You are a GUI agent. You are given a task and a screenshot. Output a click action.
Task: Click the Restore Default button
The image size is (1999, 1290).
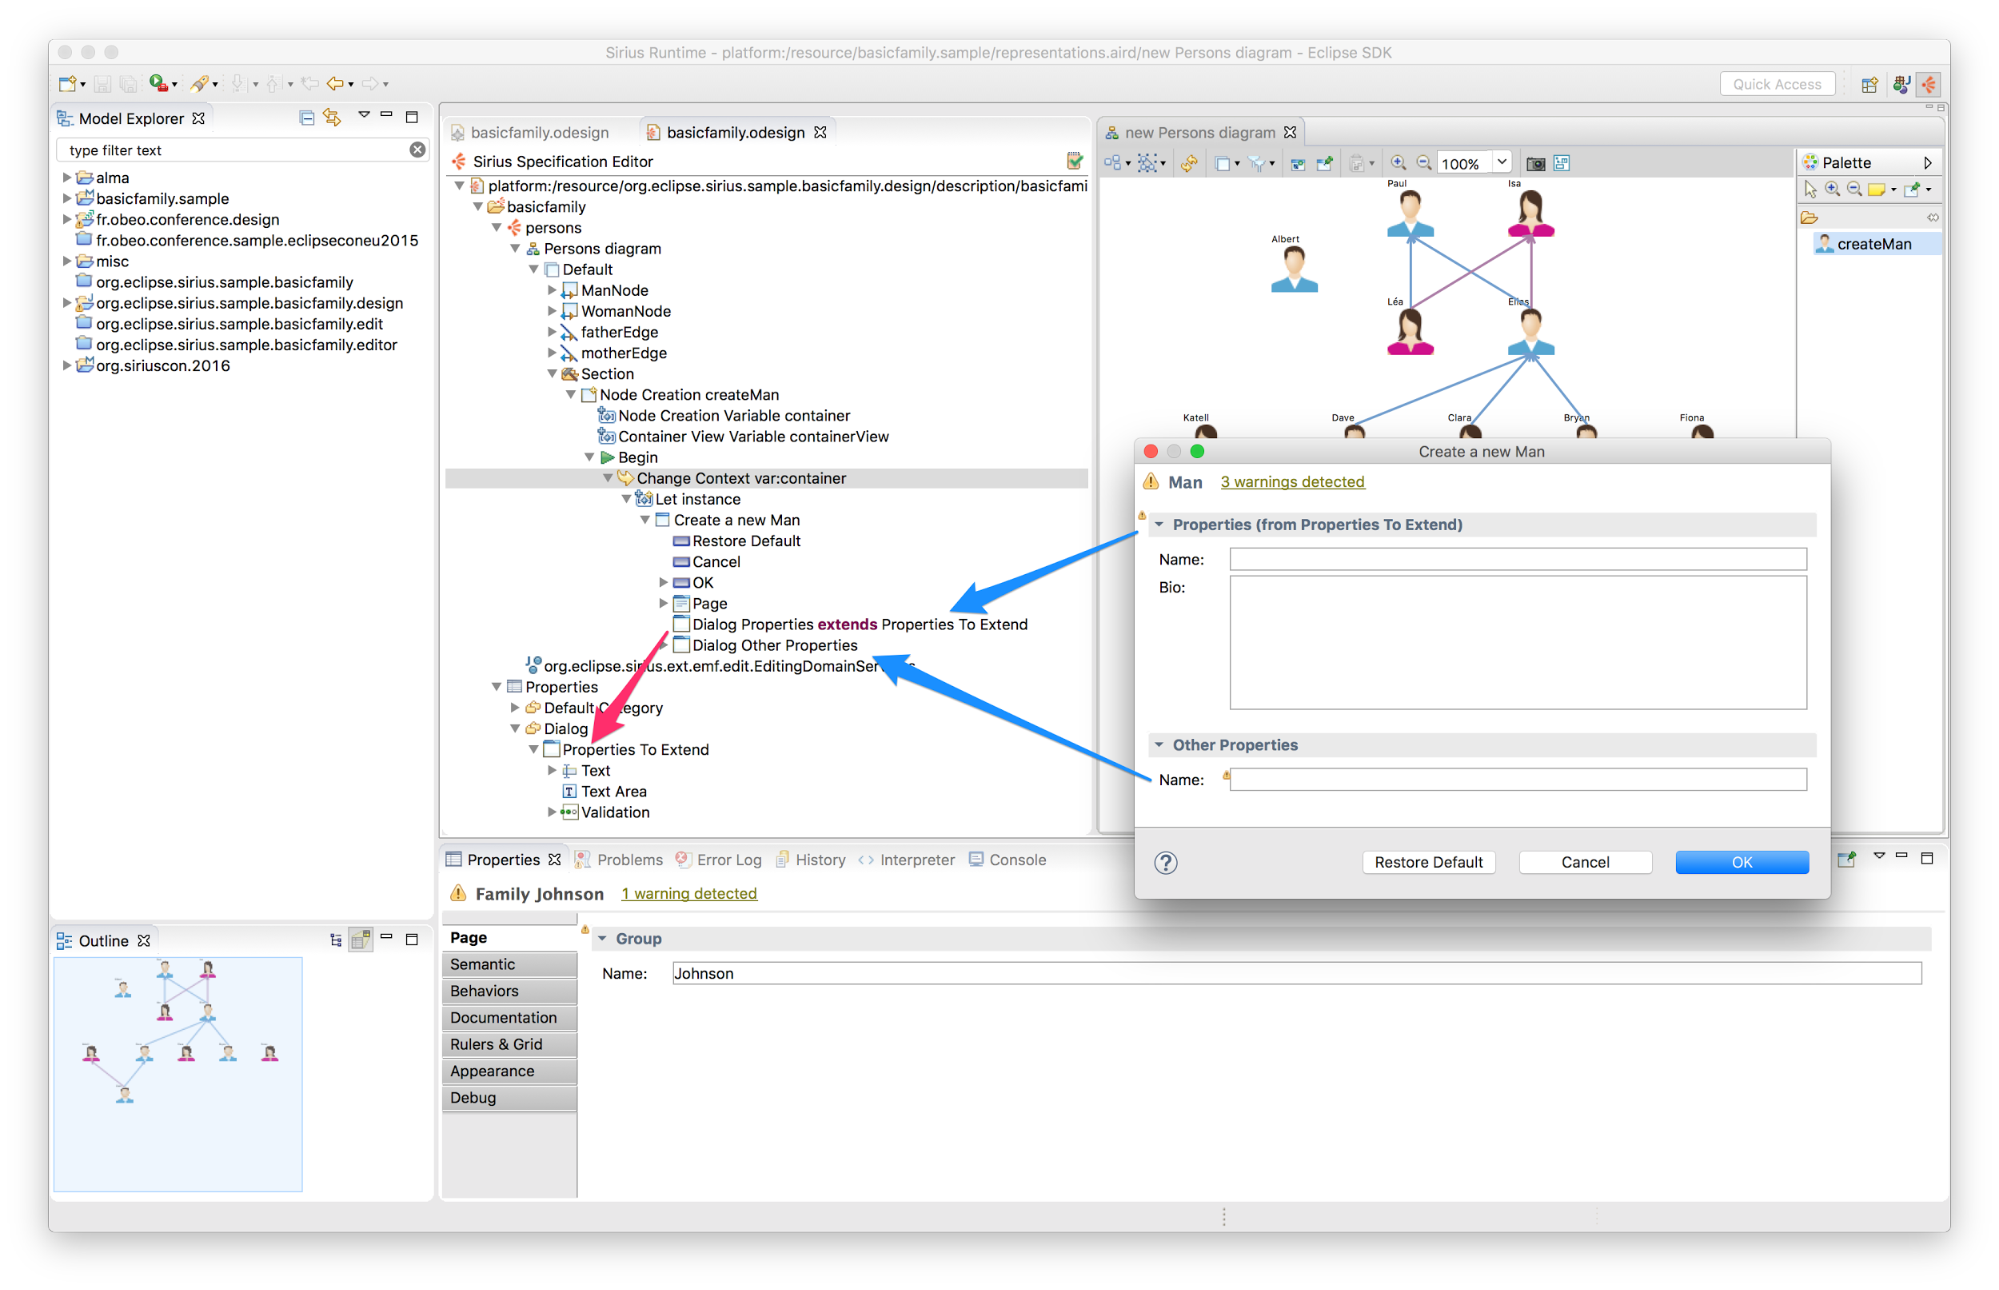(x=1428, y=862)
